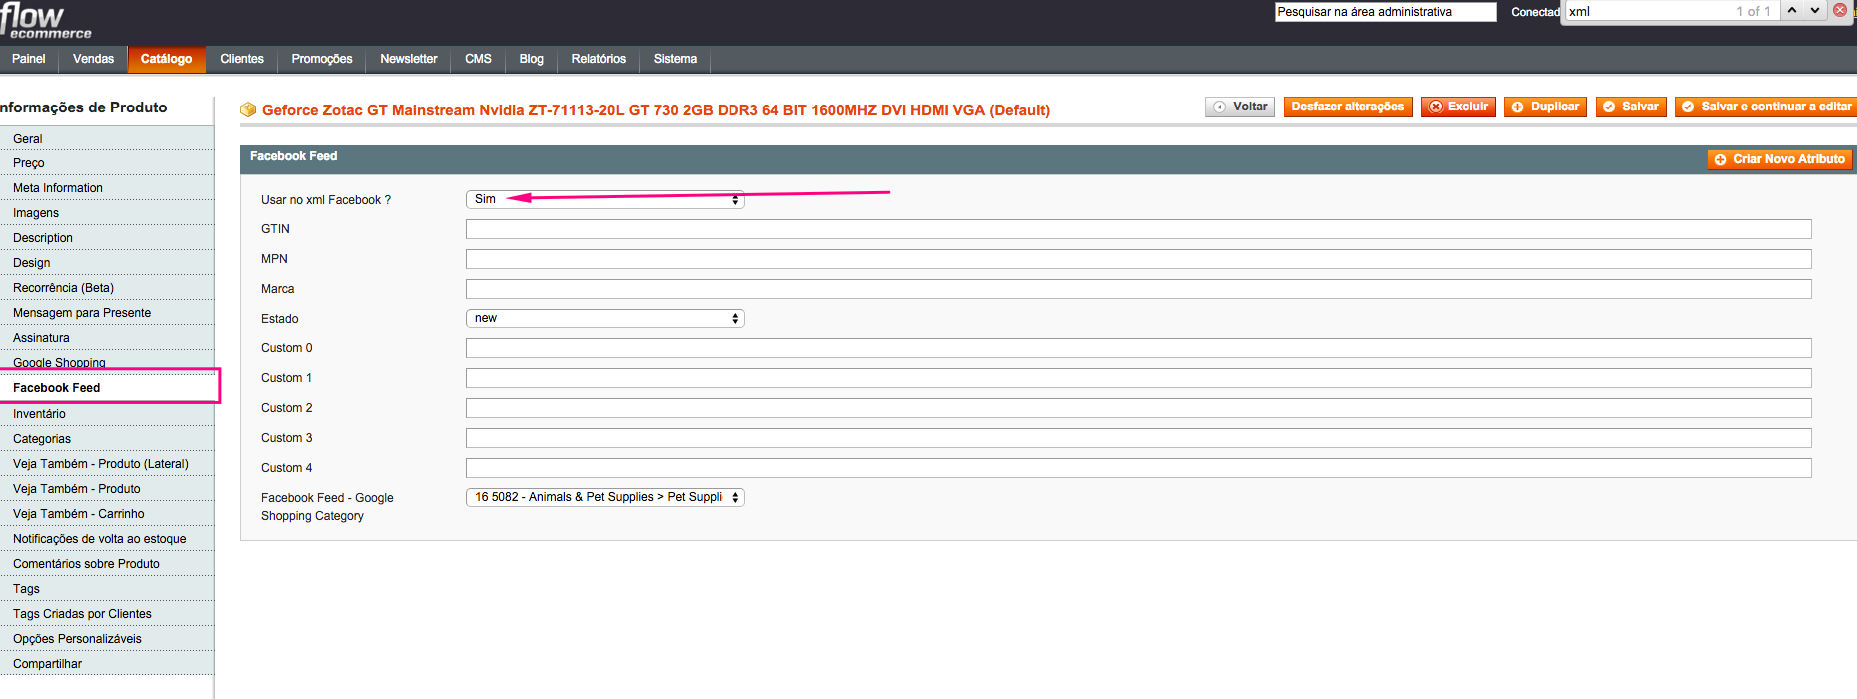
Task: Click the Marca input field
Action: click(x=1138, y=289)
